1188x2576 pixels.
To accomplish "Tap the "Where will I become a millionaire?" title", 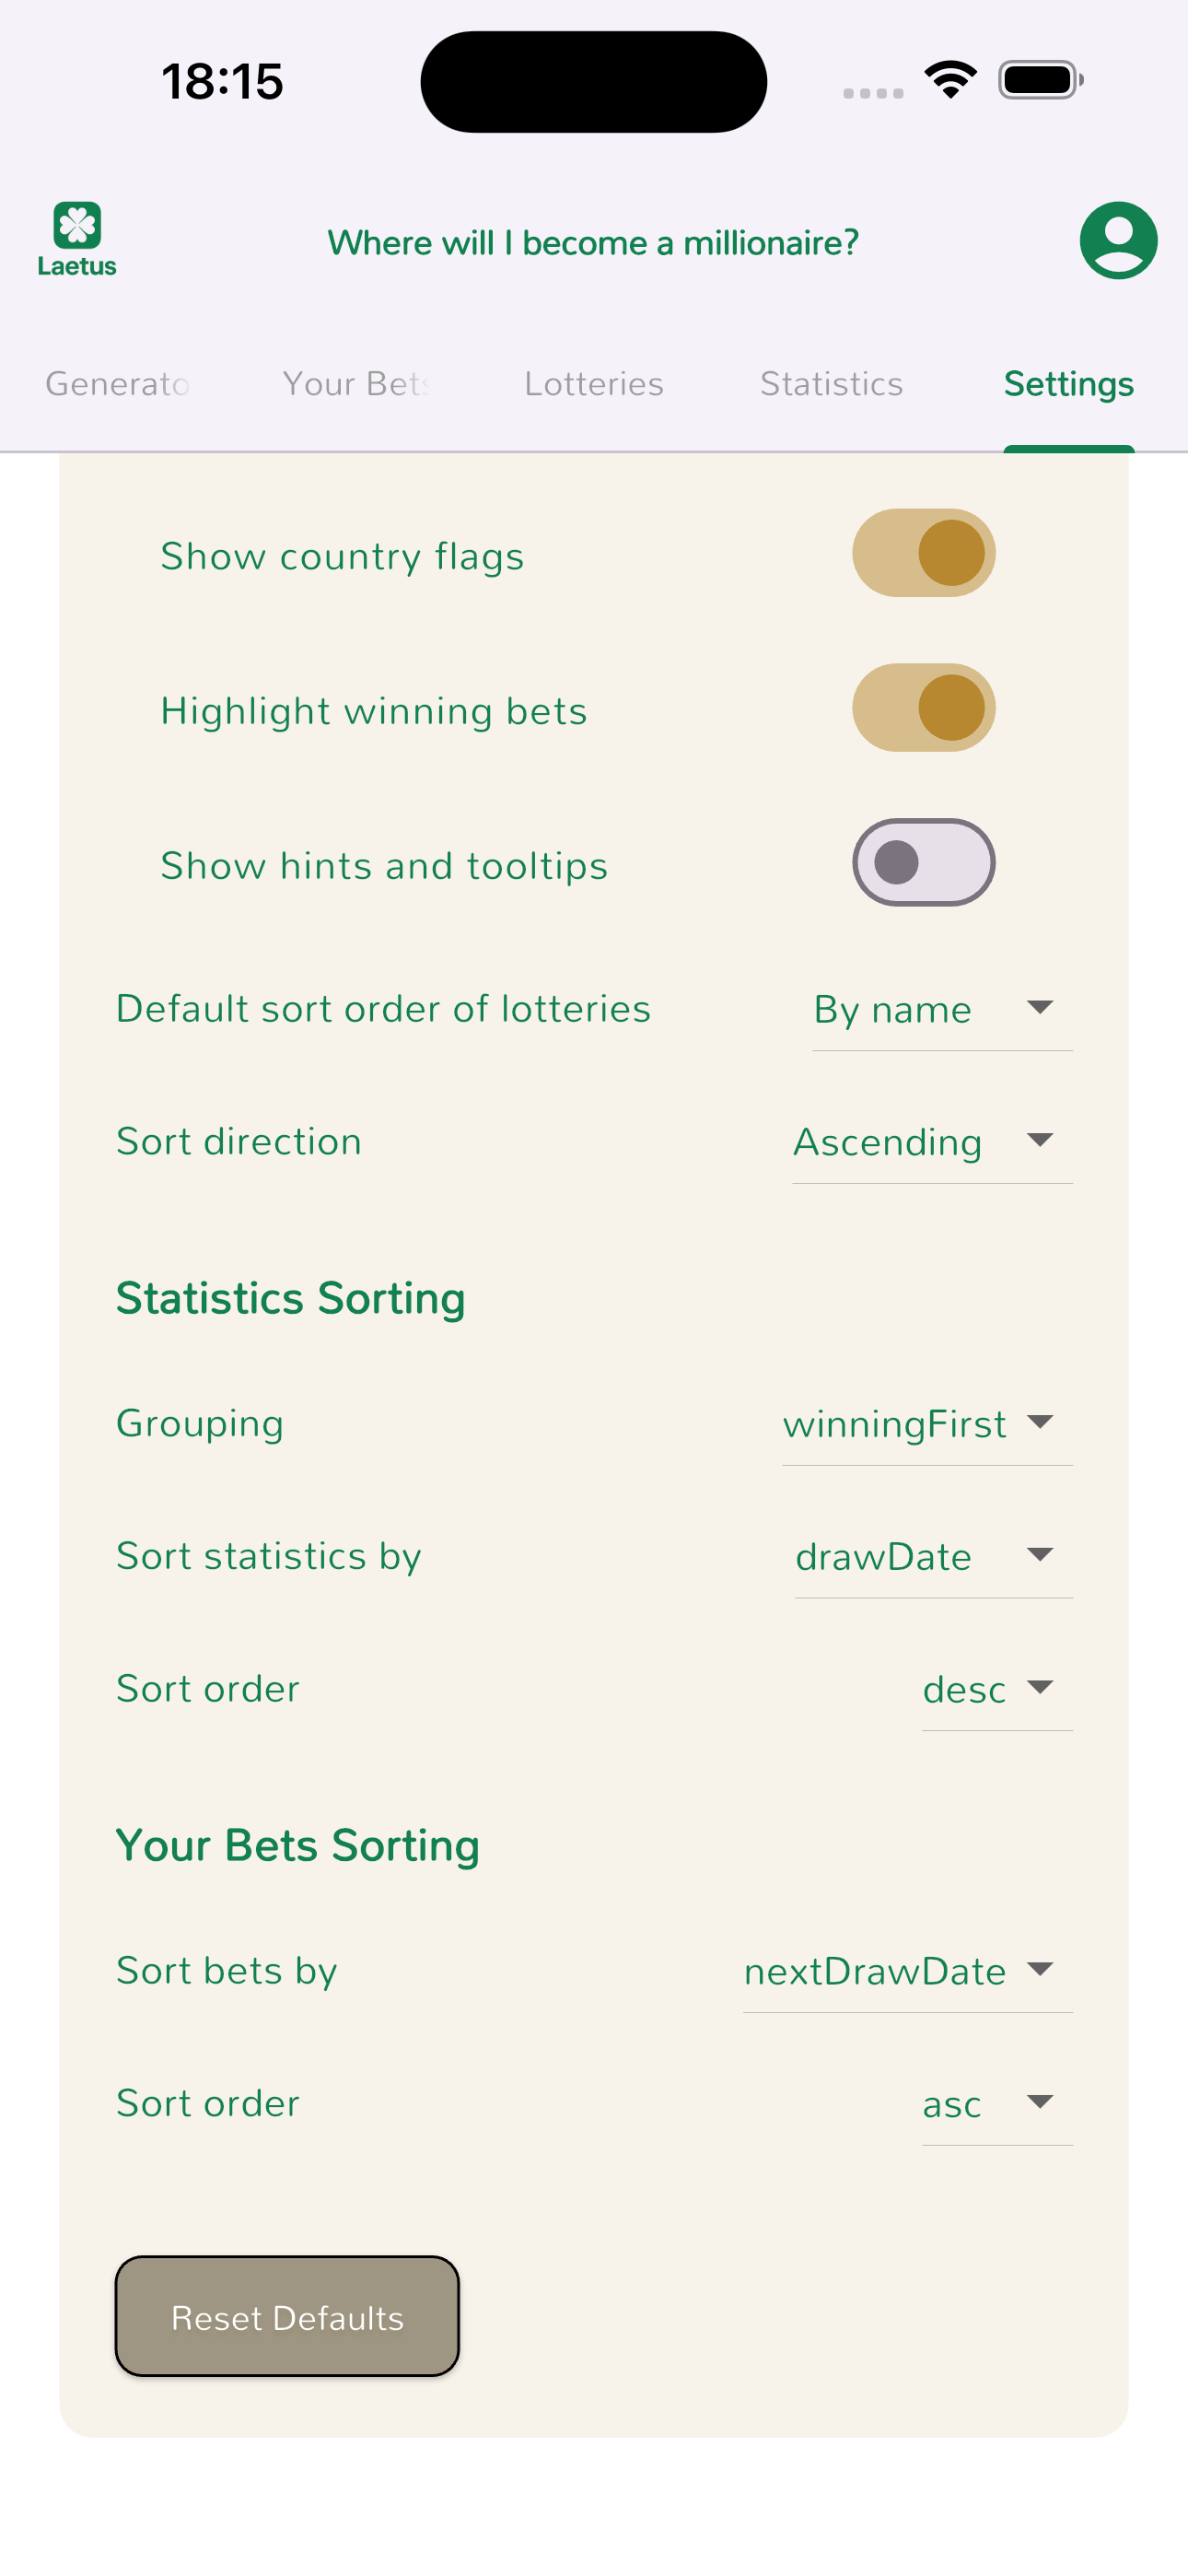I will [593, 243].
